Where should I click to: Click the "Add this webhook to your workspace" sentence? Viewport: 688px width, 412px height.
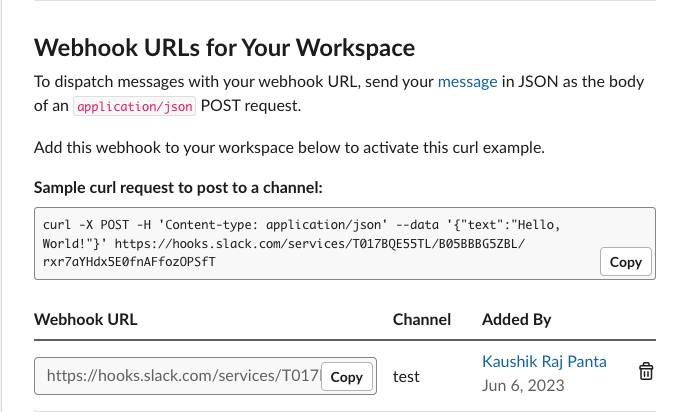pyautogui.click(x=290, y=148)
